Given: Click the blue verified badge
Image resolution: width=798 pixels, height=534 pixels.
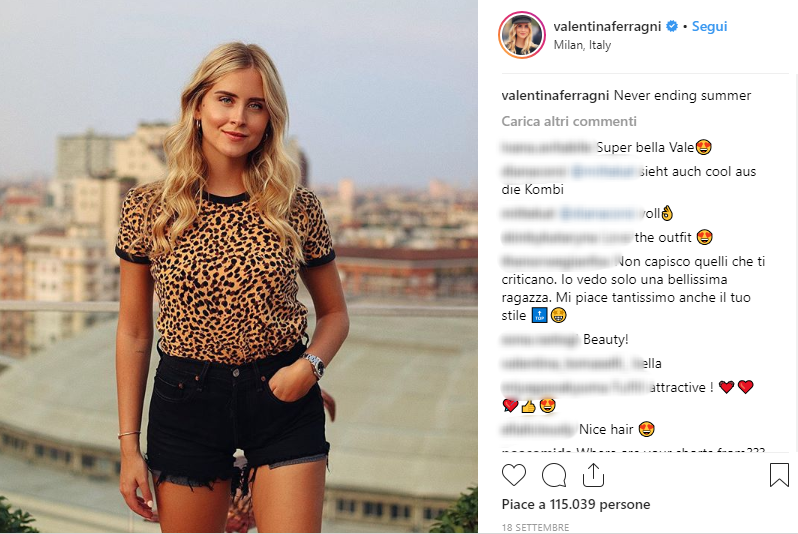Looking at the screenshot, I should (672, 27).
